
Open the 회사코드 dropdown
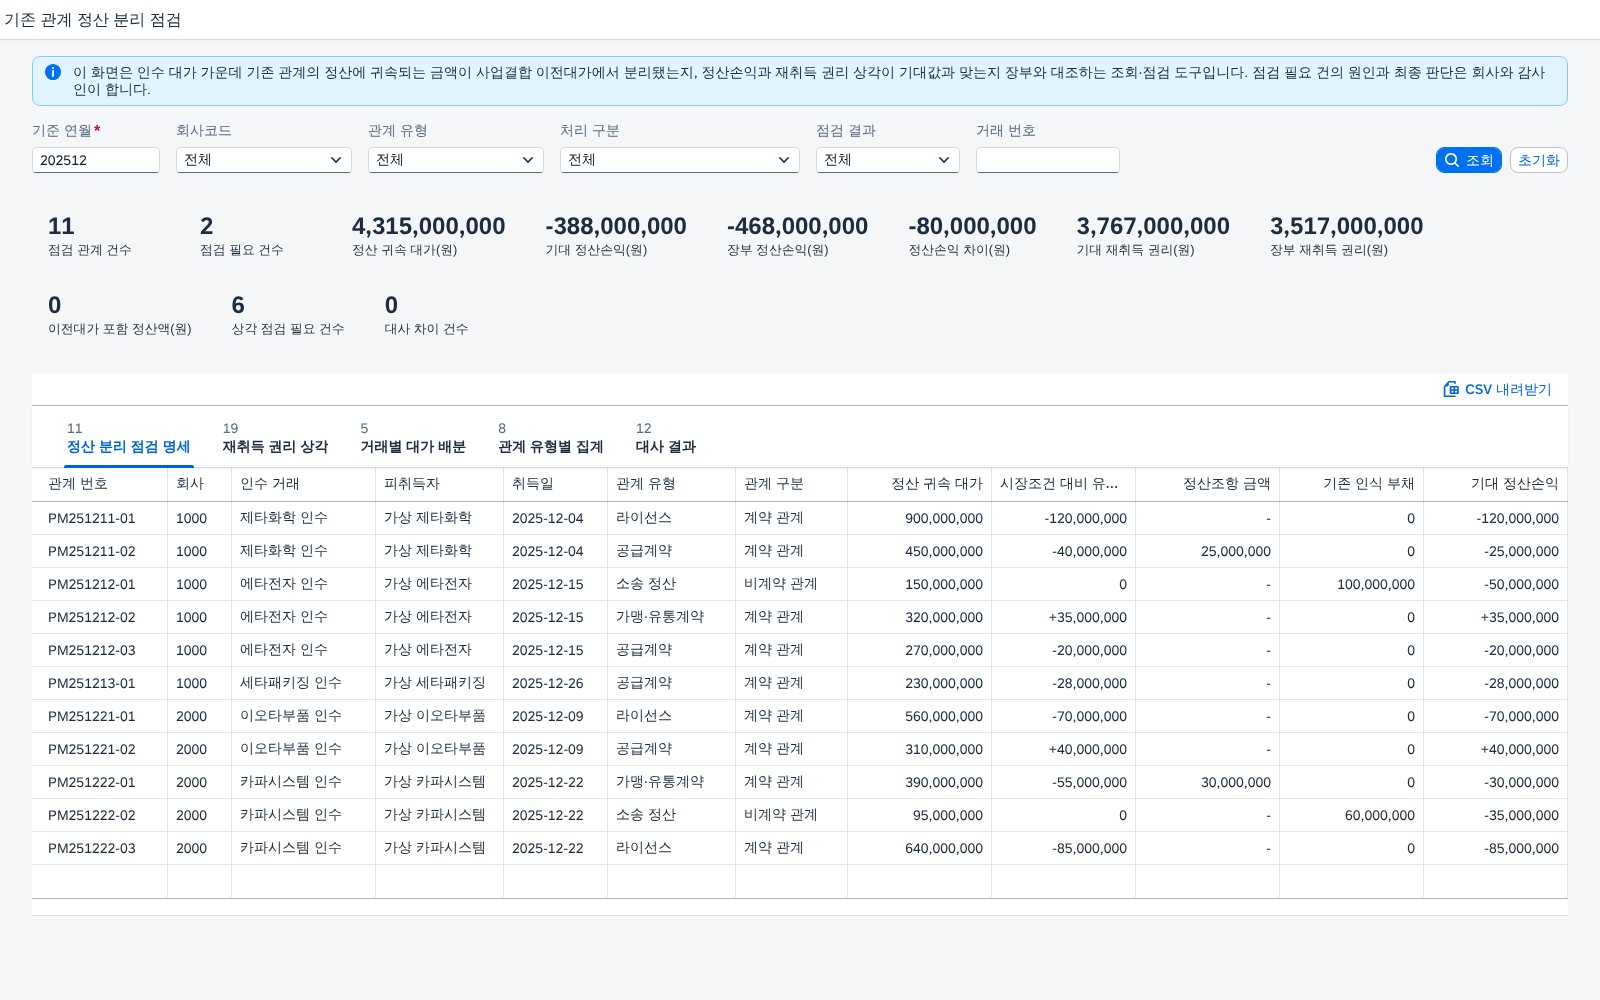pos(264,160)
